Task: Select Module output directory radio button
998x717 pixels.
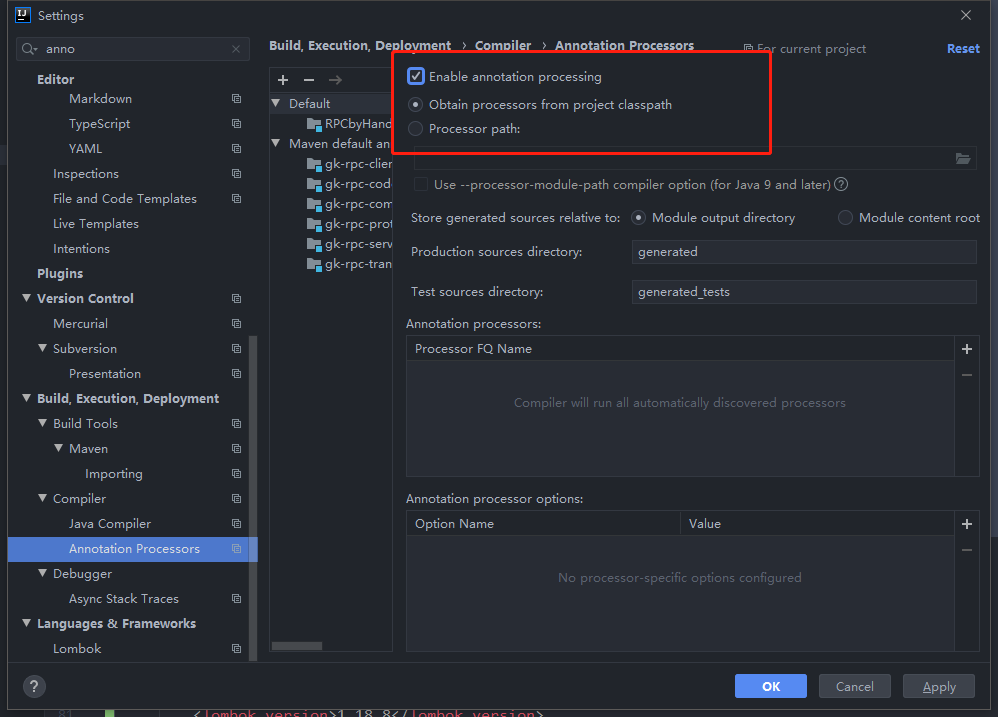Action: pos(638,218)
